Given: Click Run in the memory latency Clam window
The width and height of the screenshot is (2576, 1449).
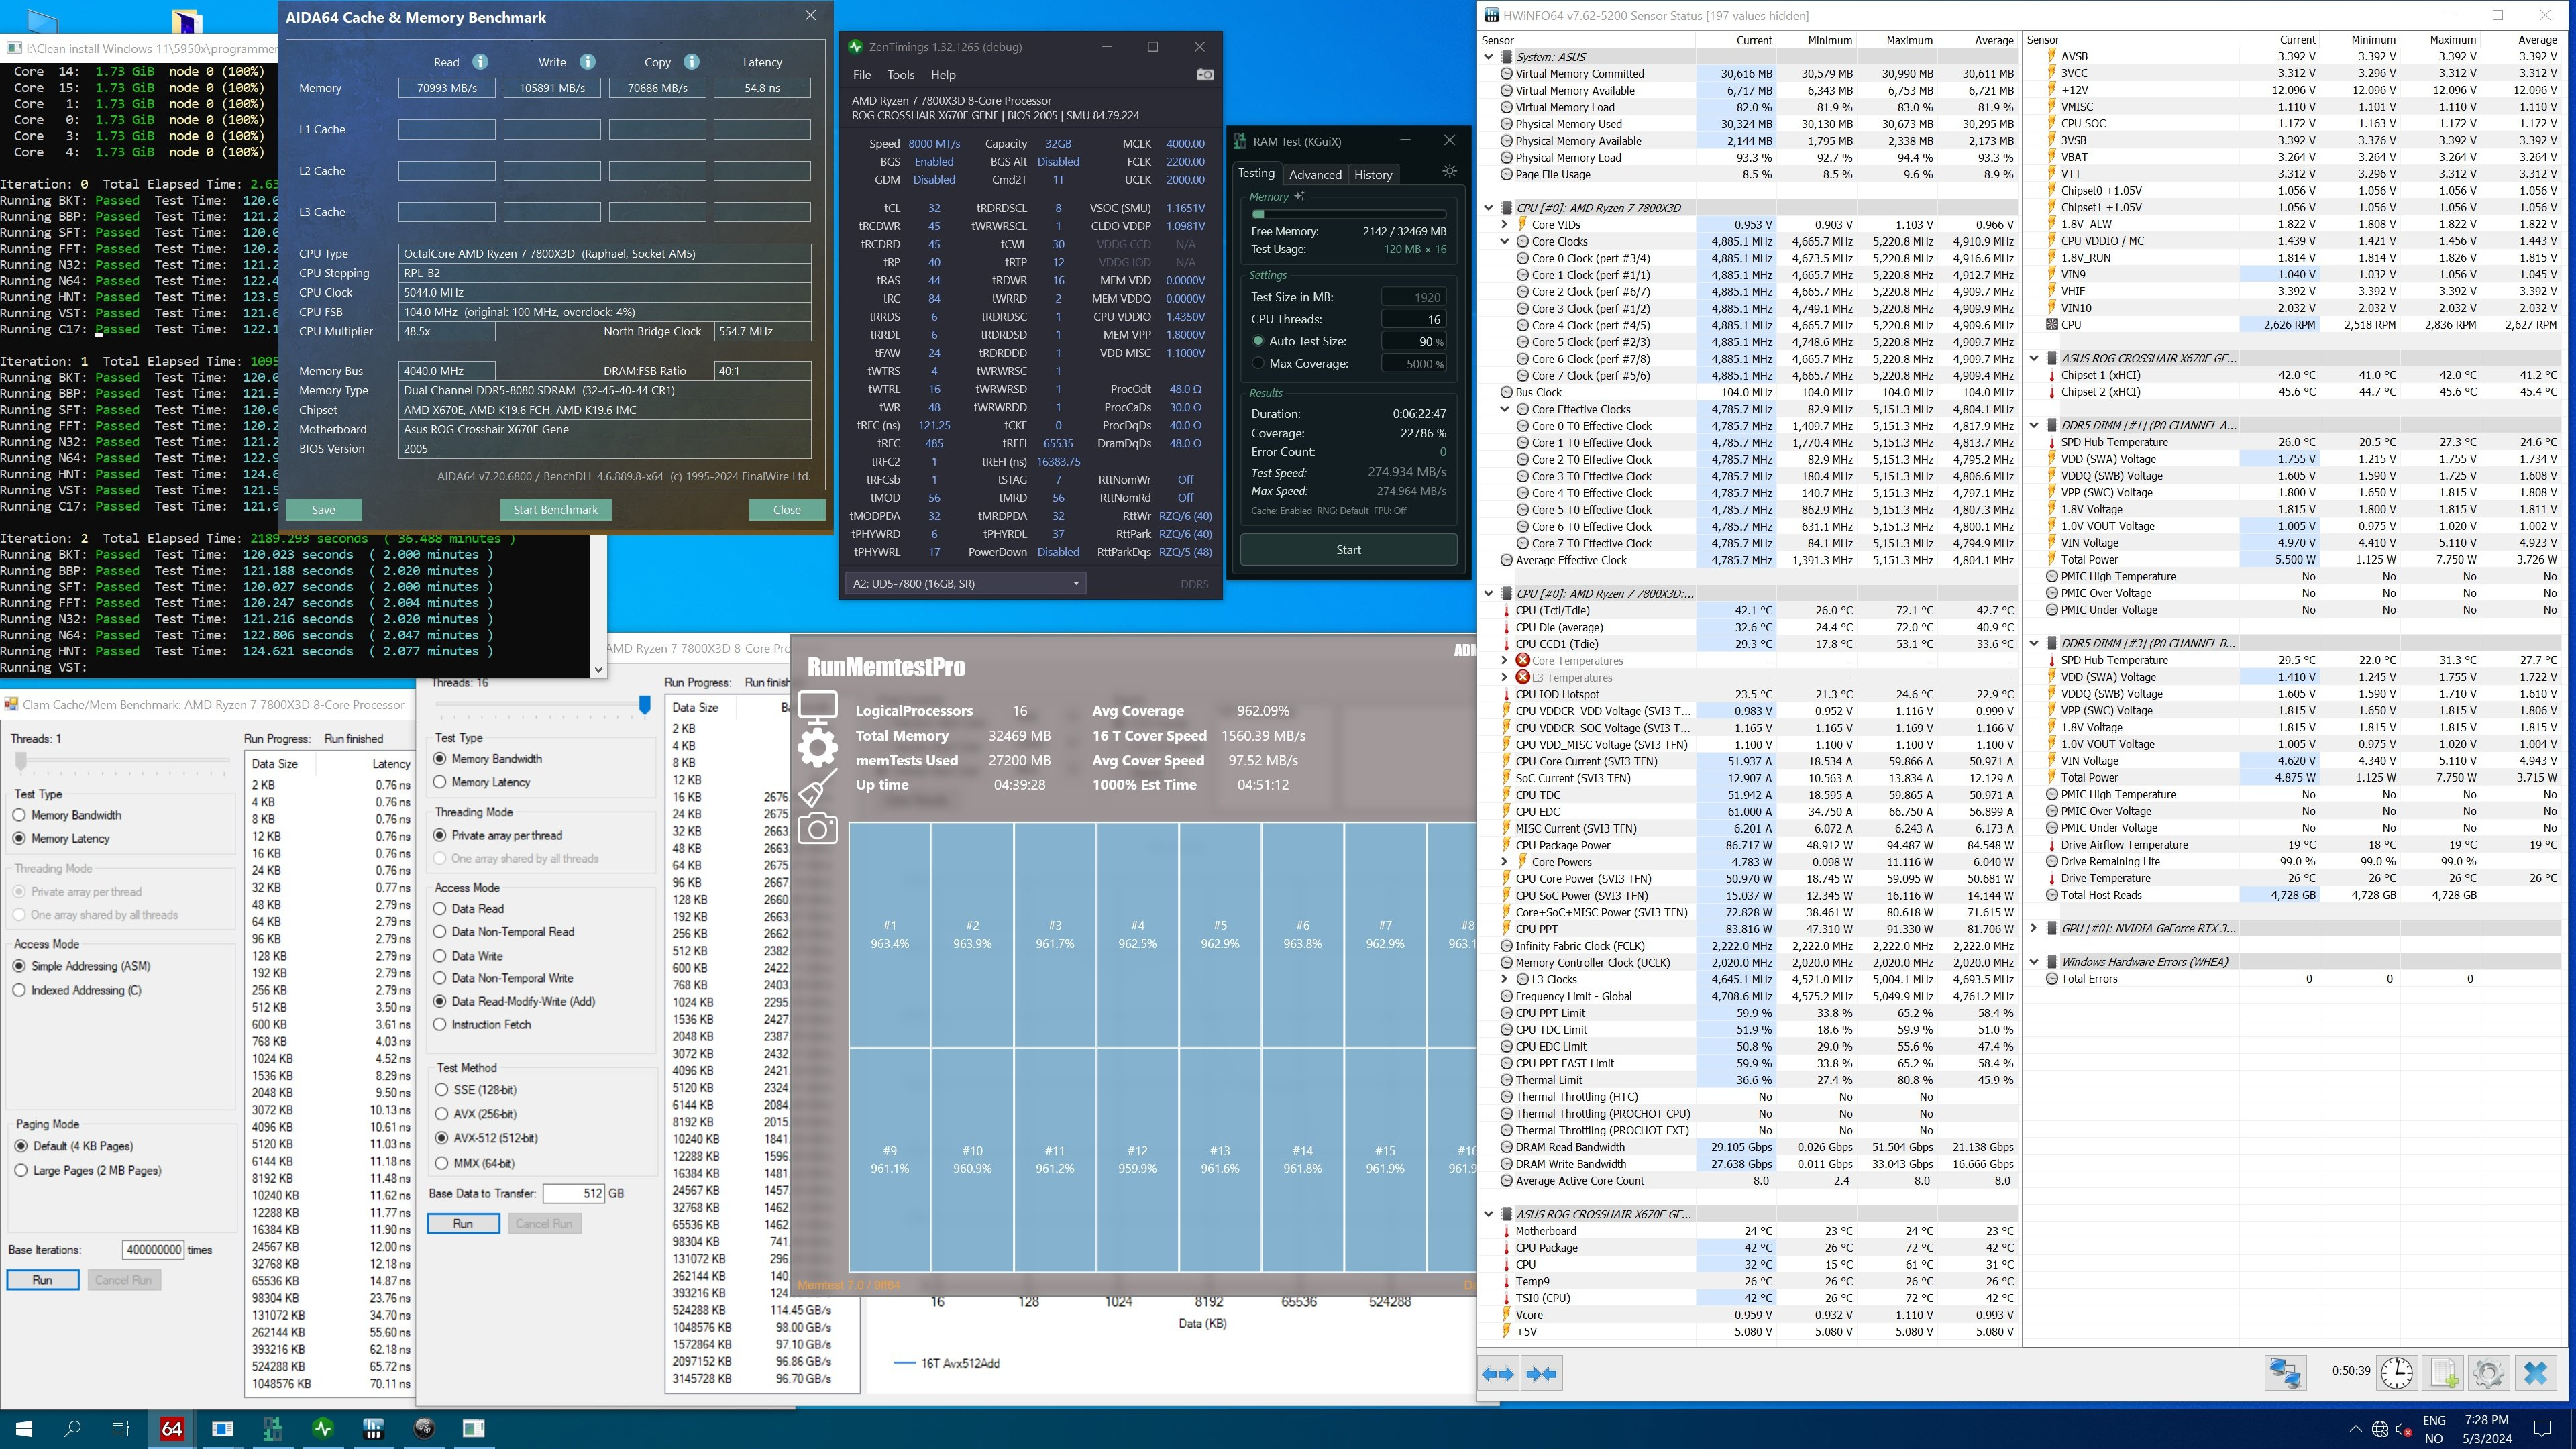Looking at the screenshot, I should 42,1280.
